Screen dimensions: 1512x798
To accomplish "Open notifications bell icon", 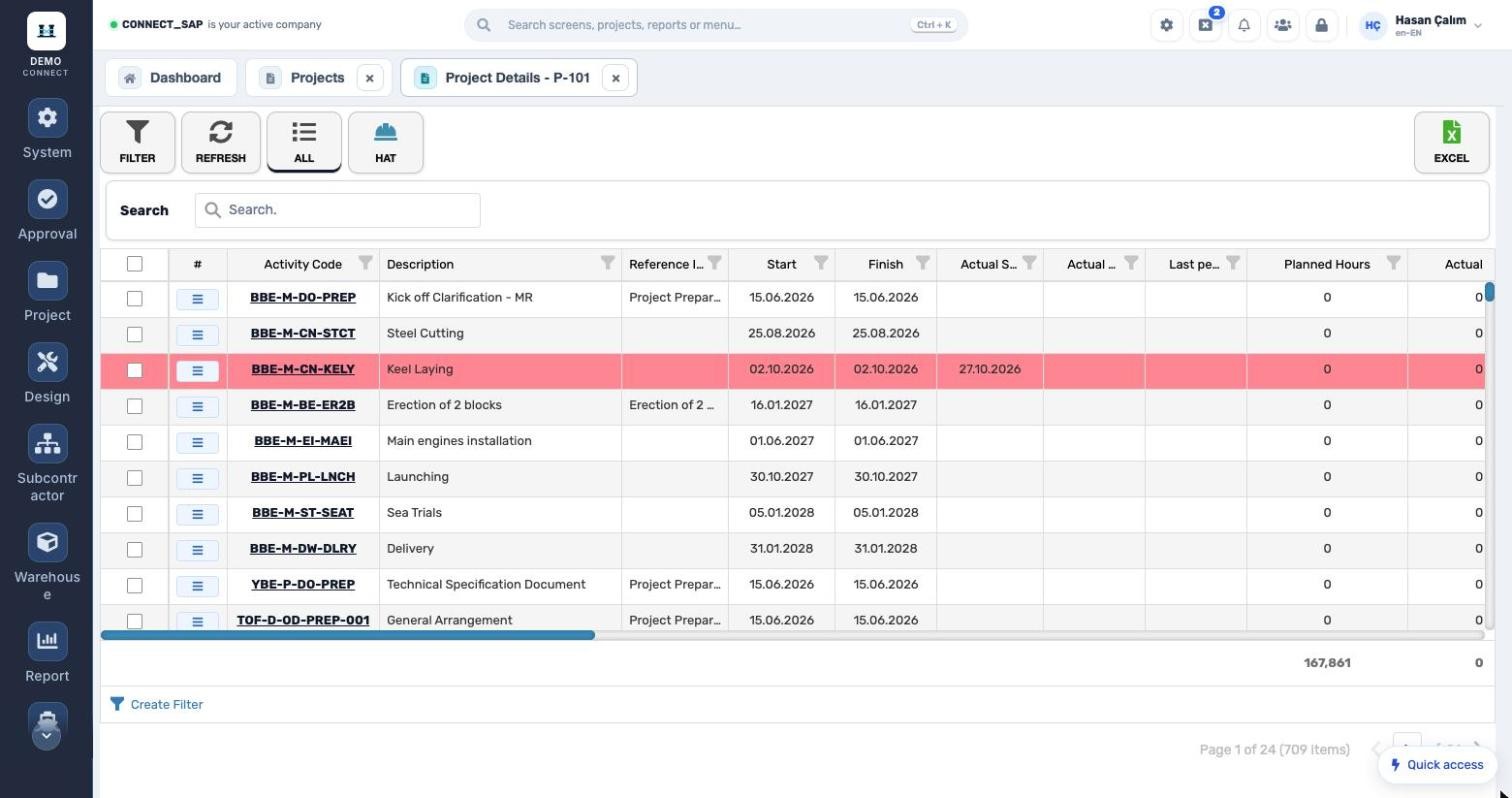I will (1244, 25).
